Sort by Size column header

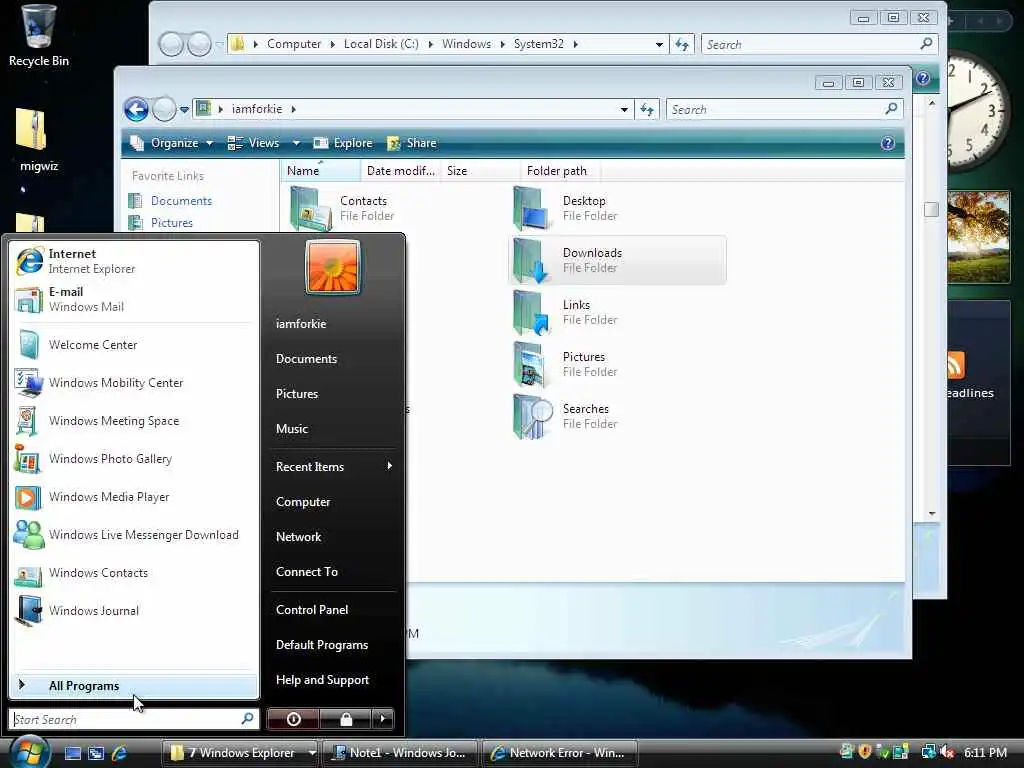coord(481,170)
